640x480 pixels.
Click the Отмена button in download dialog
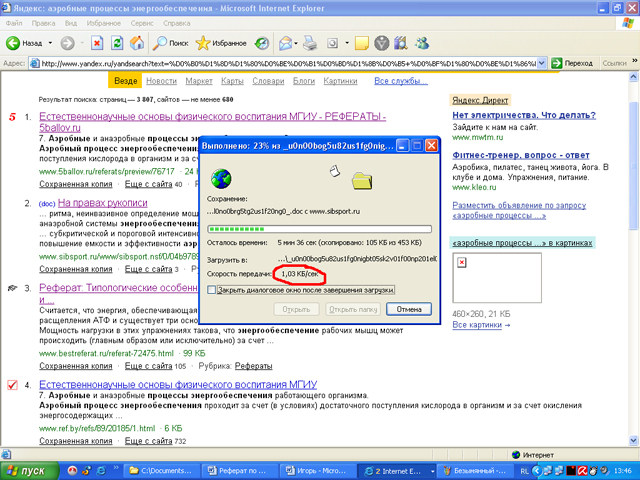pos(409,309)
